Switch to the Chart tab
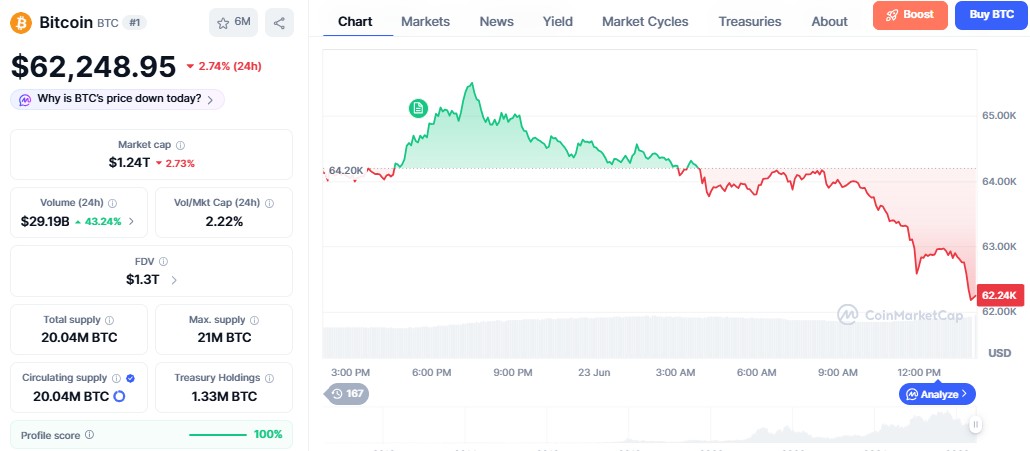Viewport: 1030px width, 451px height. pyautogui.click(x=355, y=22)
